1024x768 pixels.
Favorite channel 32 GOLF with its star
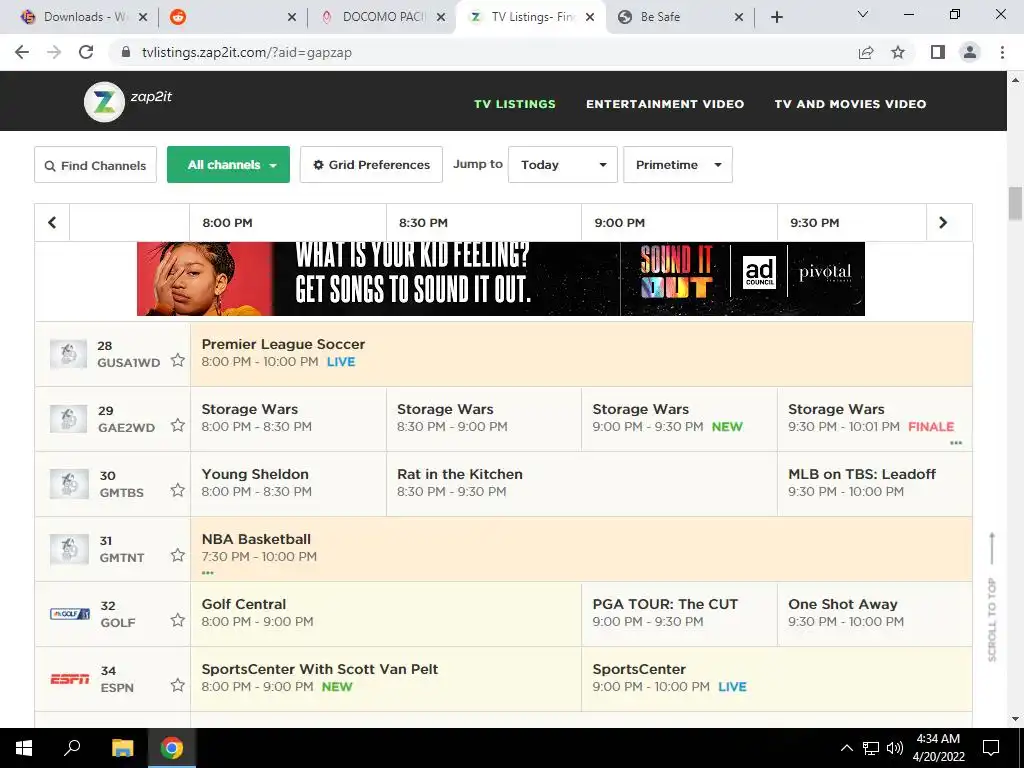178,620
